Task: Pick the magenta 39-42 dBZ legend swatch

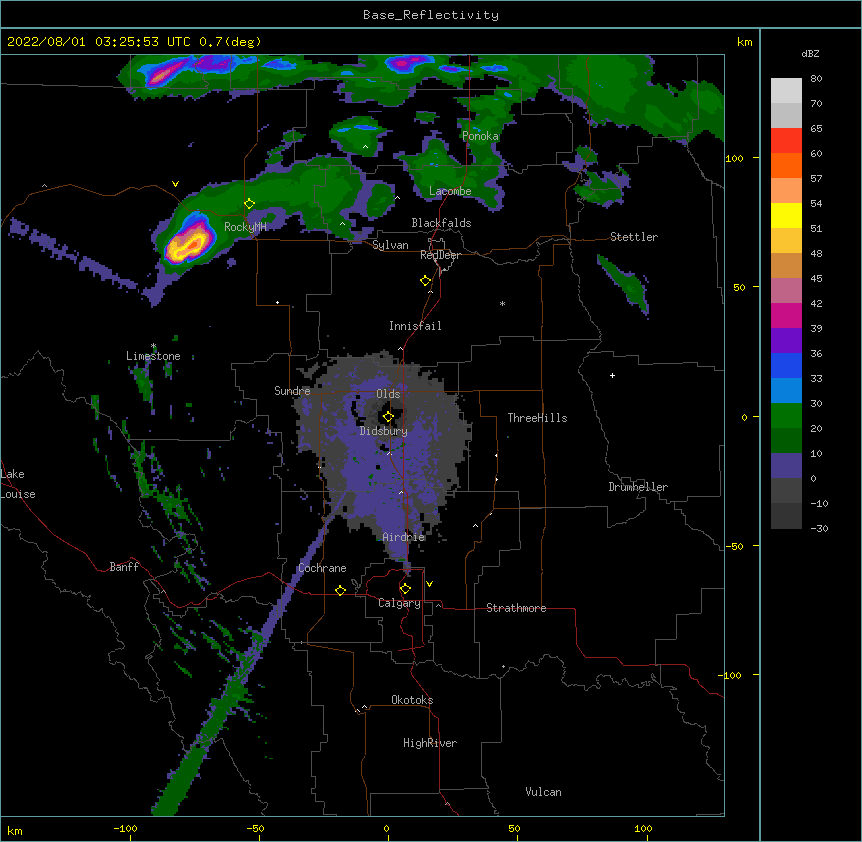Action: (x=786, y=315)
